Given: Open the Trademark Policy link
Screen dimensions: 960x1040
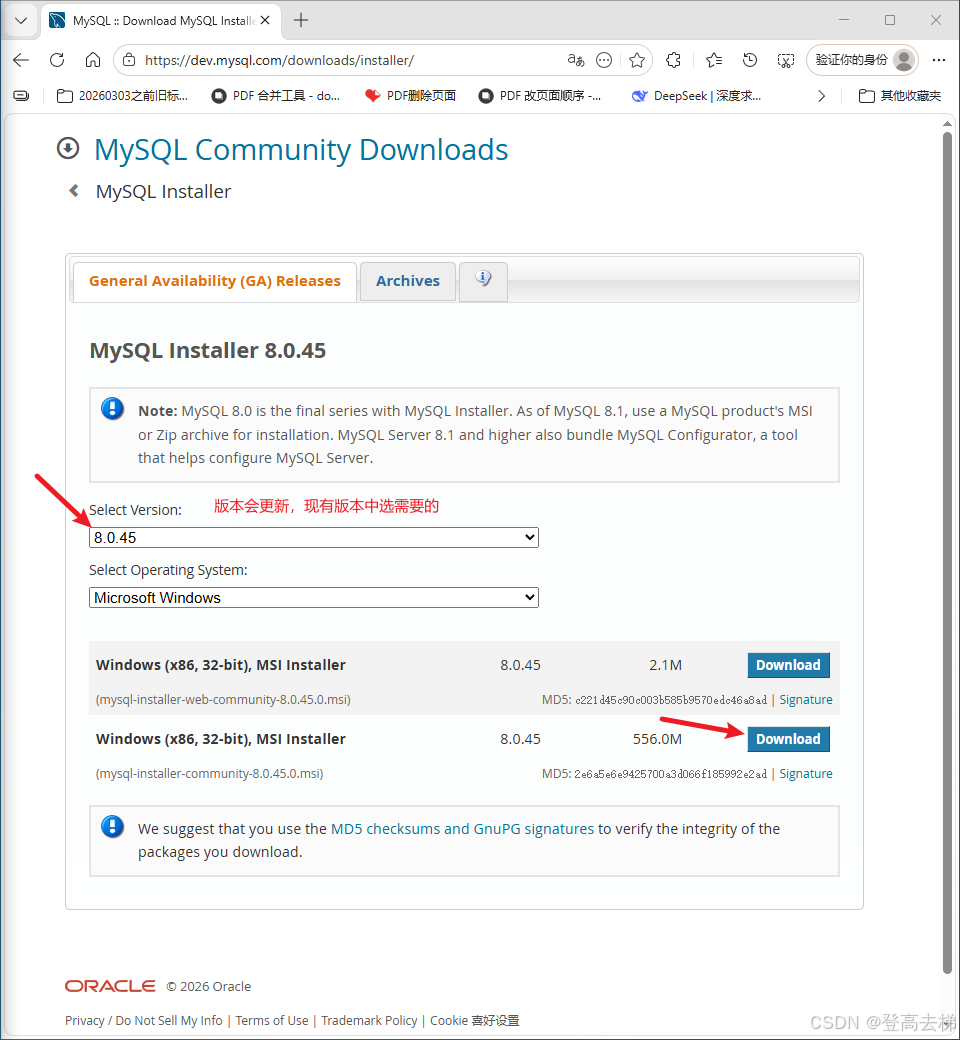Looking at the screenshot, I should click(x=370, y=1021).
